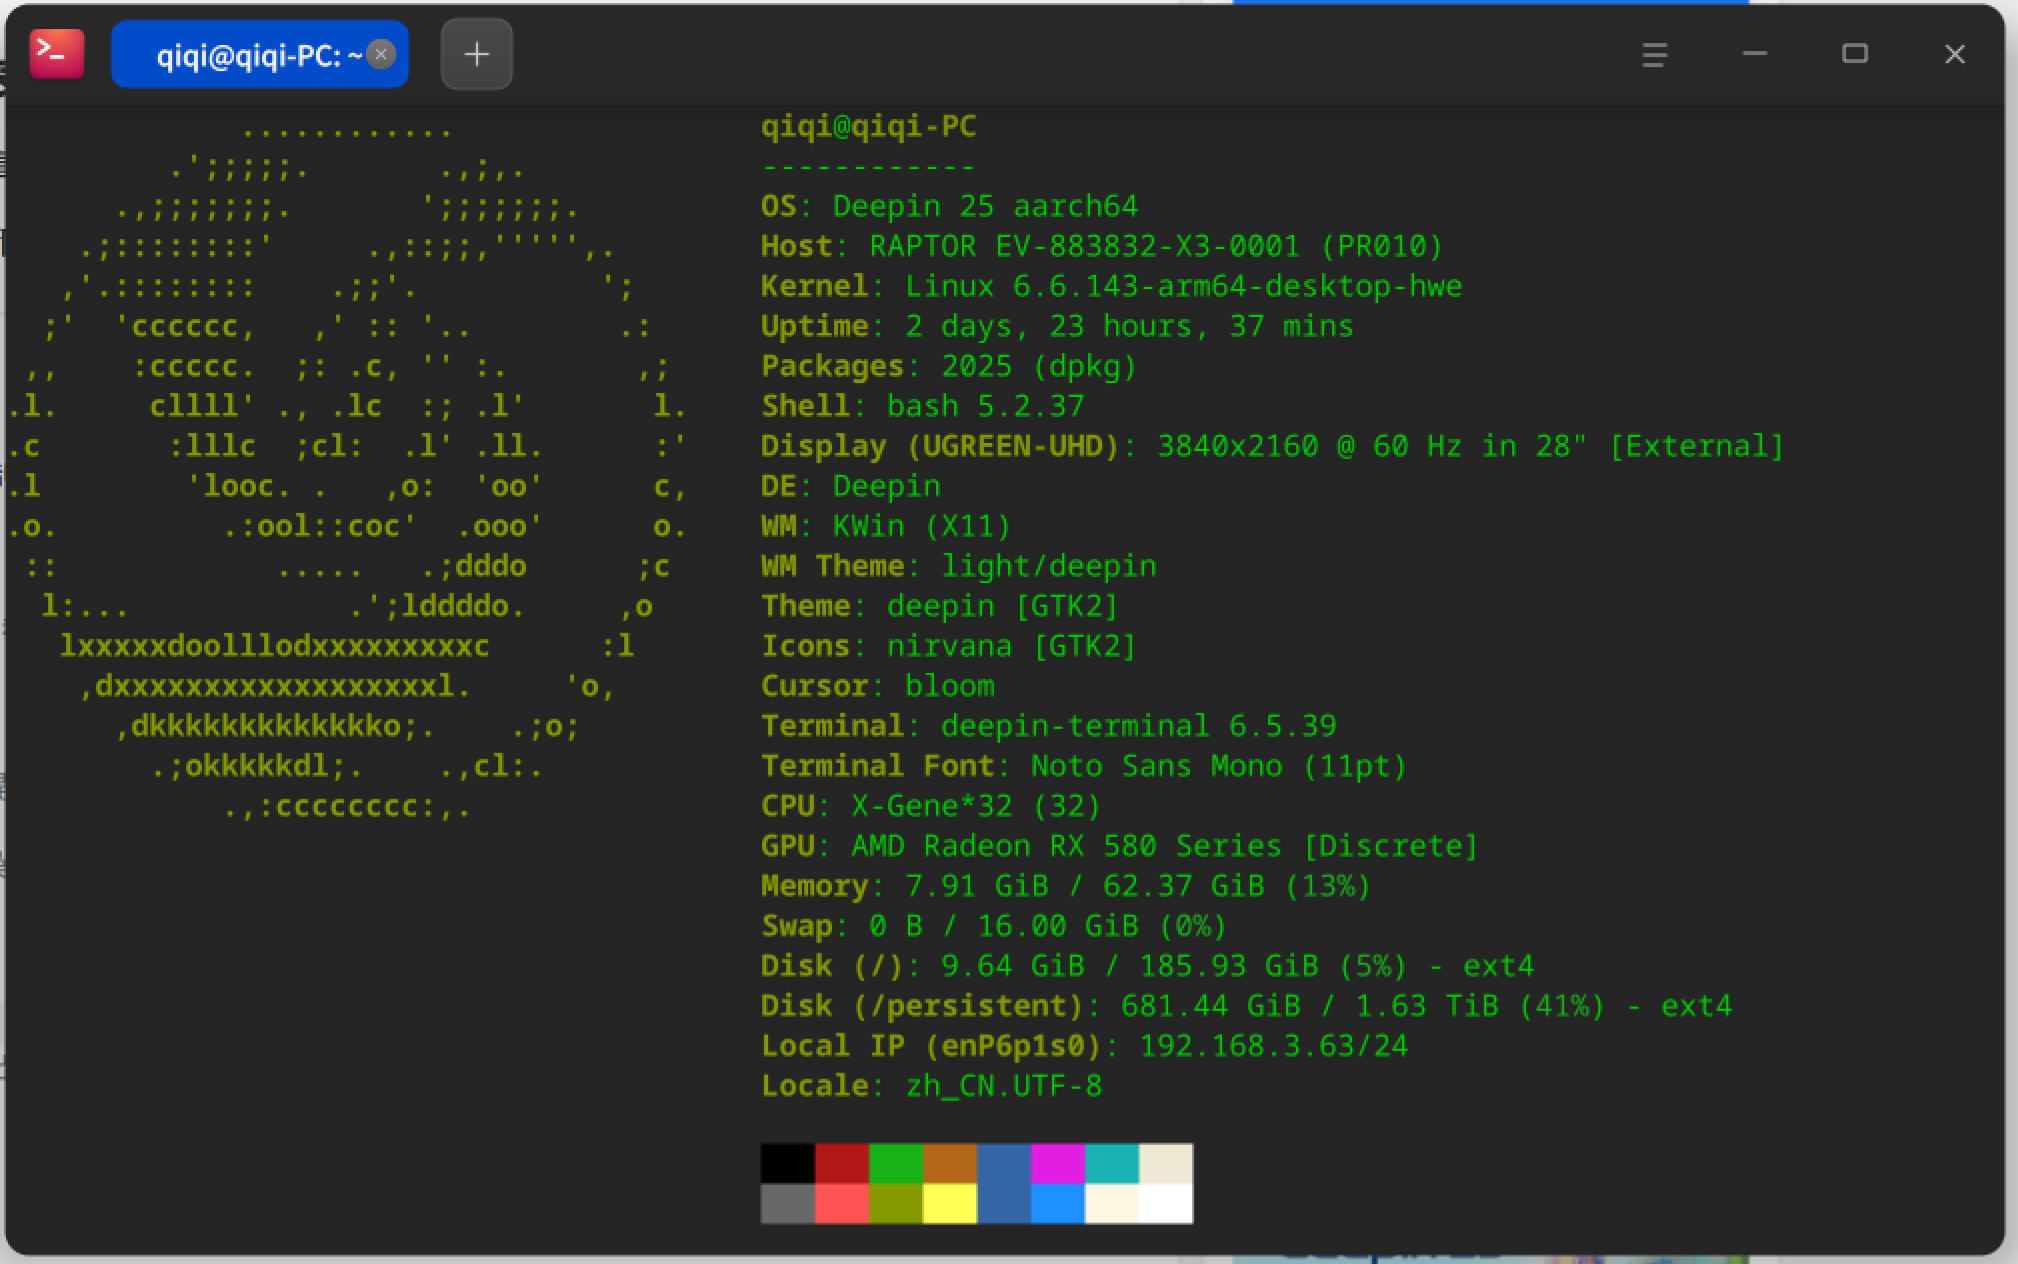2018x1264 pixels.
Task: Close the qiqi@qiqi-PC tab
Action: tap(381, 54)
